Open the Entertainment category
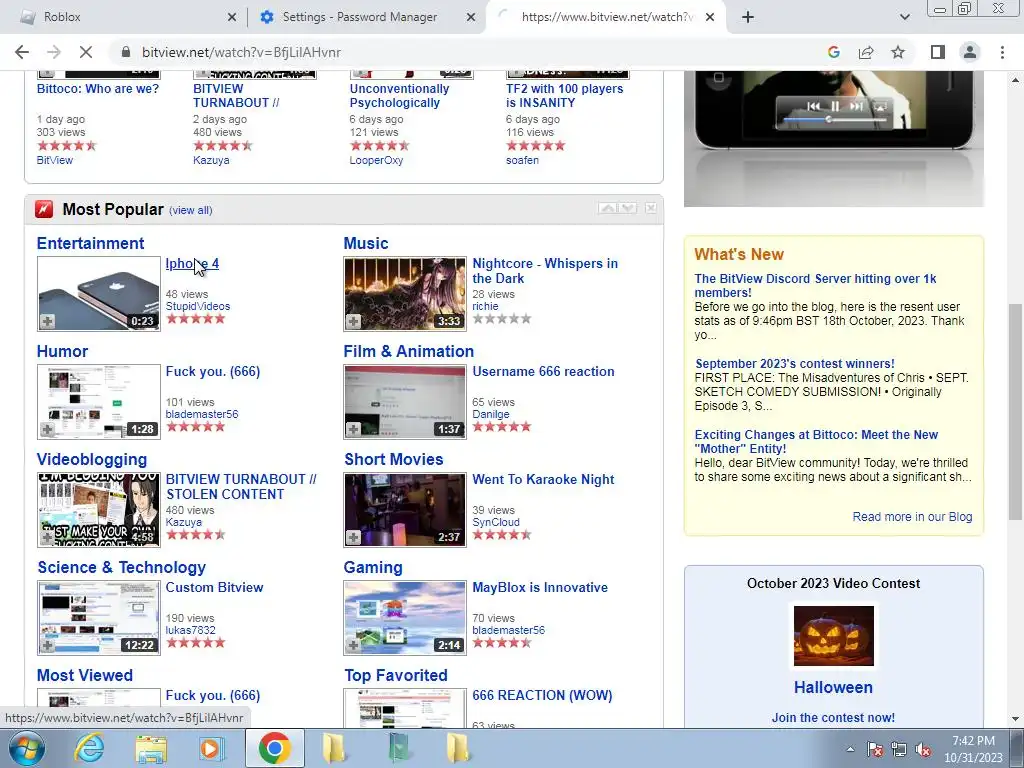The height and width of the screenshot is (768, 1024). click(90, 244)
